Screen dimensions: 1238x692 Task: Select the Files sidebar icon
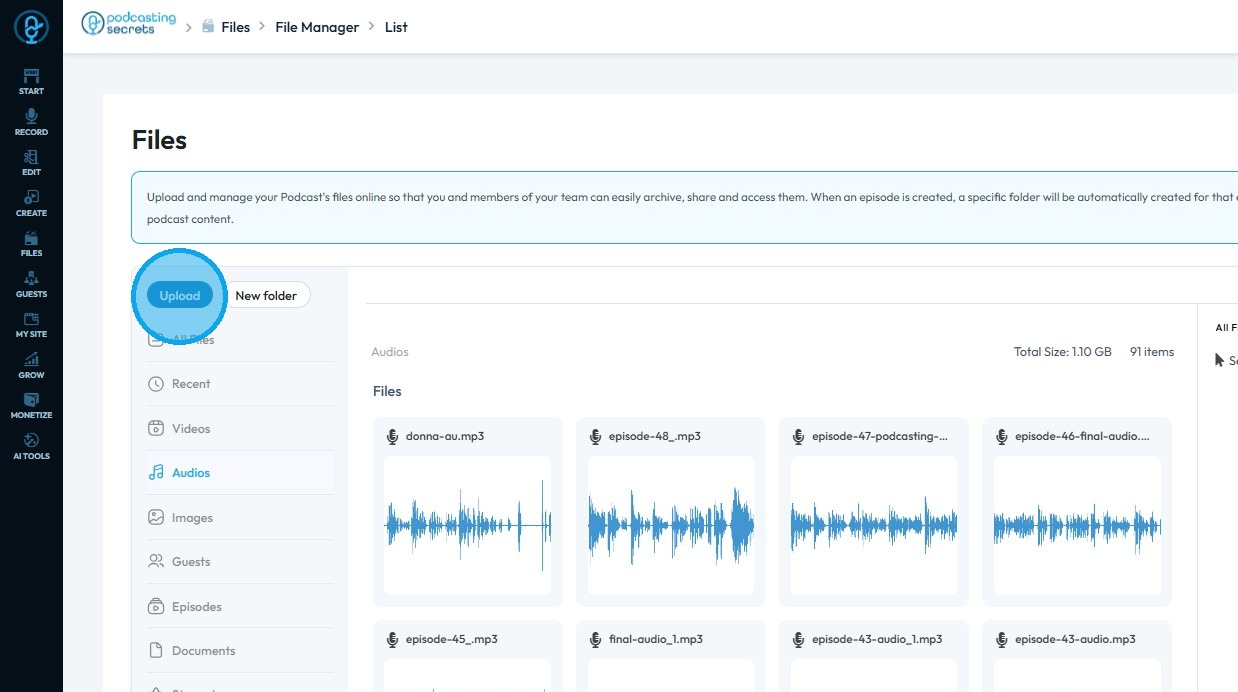31,244
